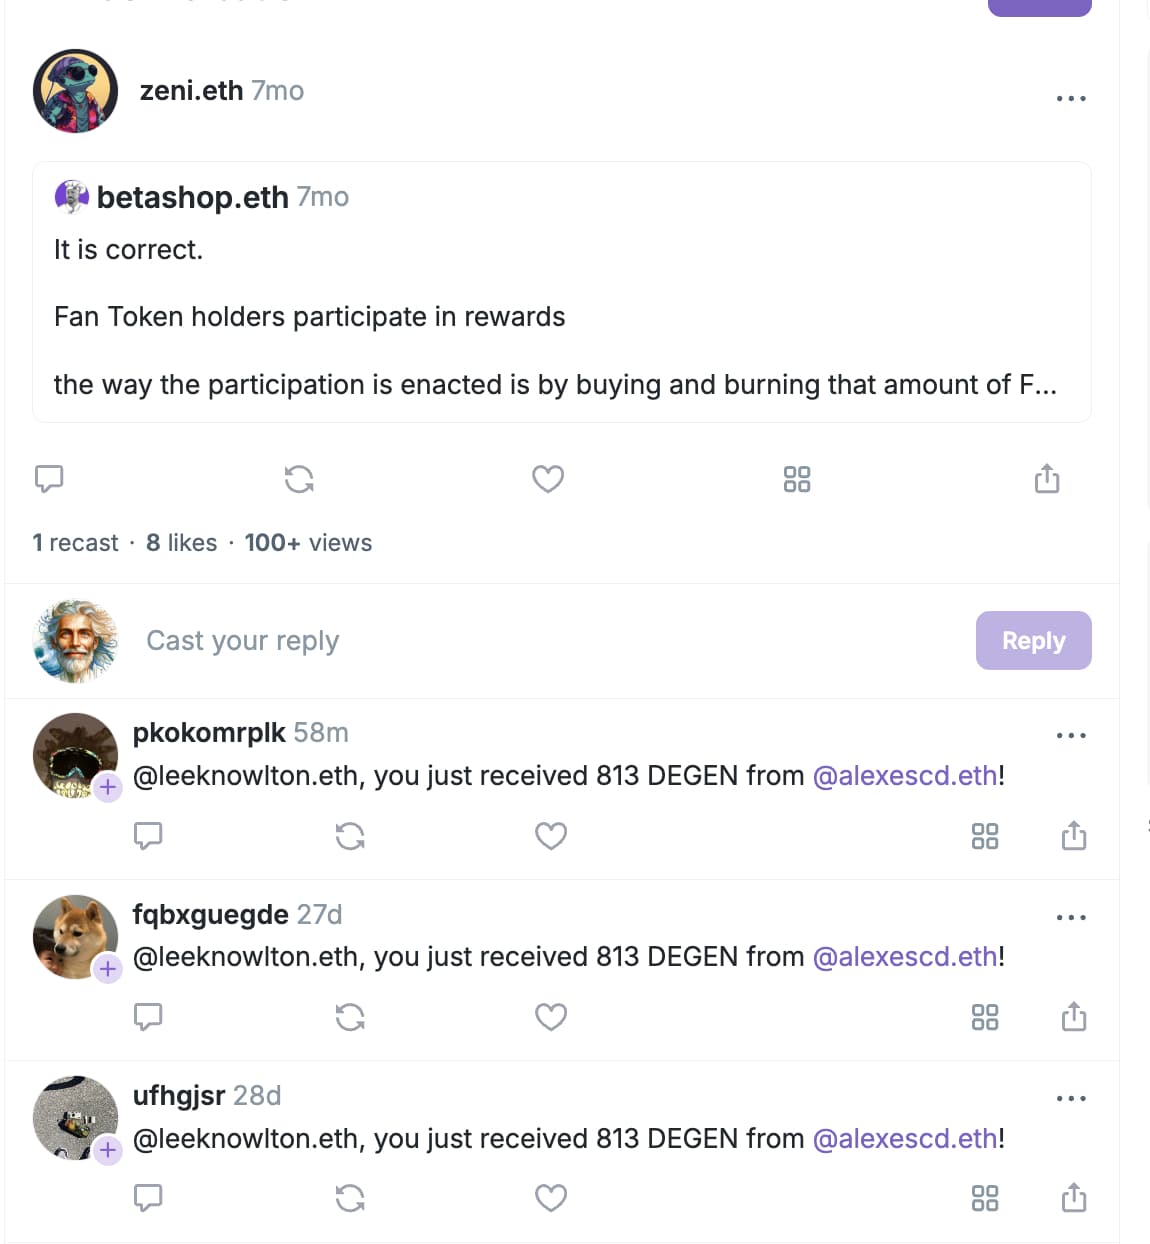Screen dimensions: 1150x1244
Task: Click the Reply button
Action: click(x=1033, y=640)
